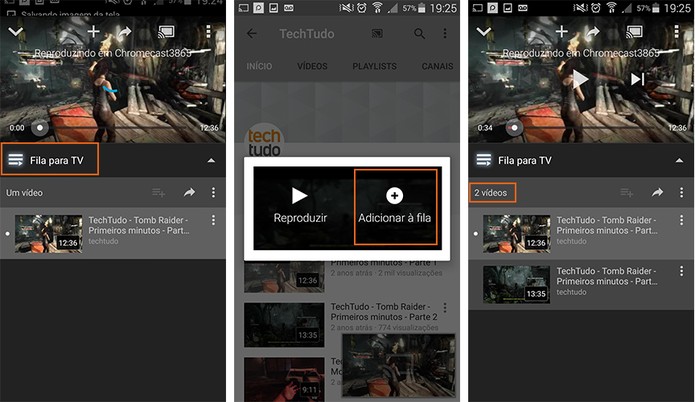
Task: Switch to the VÍDEOS tab
Action: coord(312,66)
